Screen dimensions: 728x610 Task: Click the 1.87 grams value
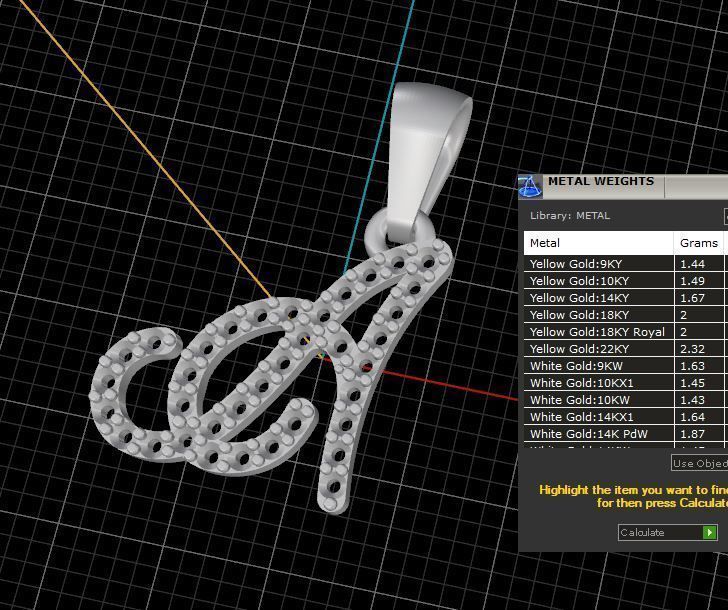[692, 434]
